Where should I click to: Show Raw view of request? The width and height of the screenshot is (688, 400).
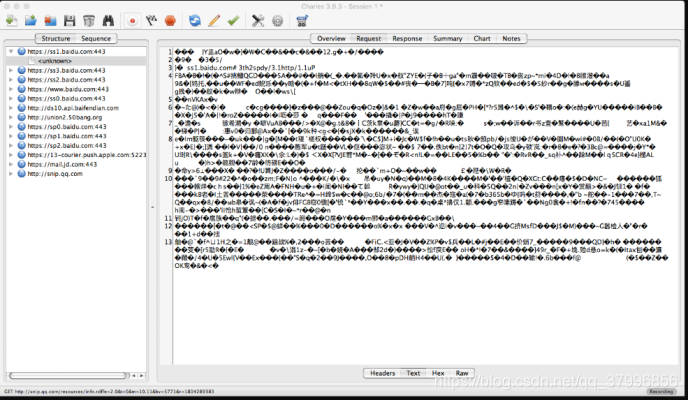tap(462, 373)
